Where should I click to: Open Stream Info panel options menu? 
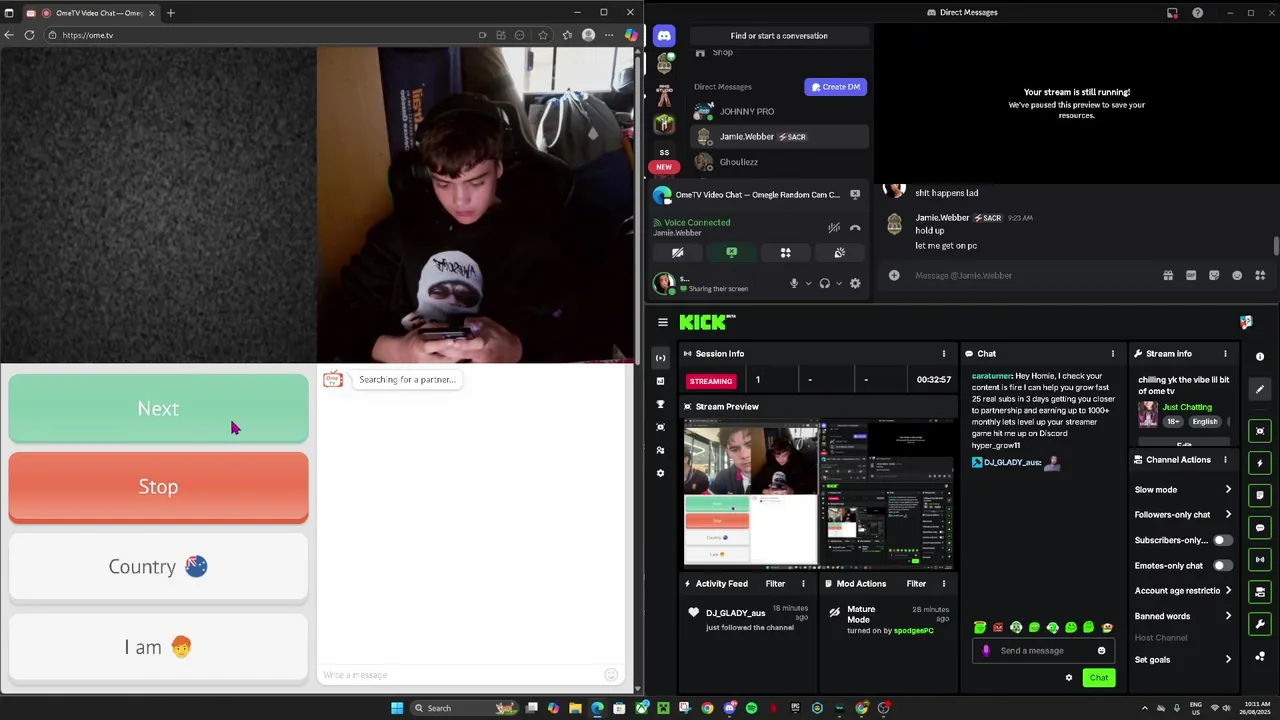click(1225, 354)
